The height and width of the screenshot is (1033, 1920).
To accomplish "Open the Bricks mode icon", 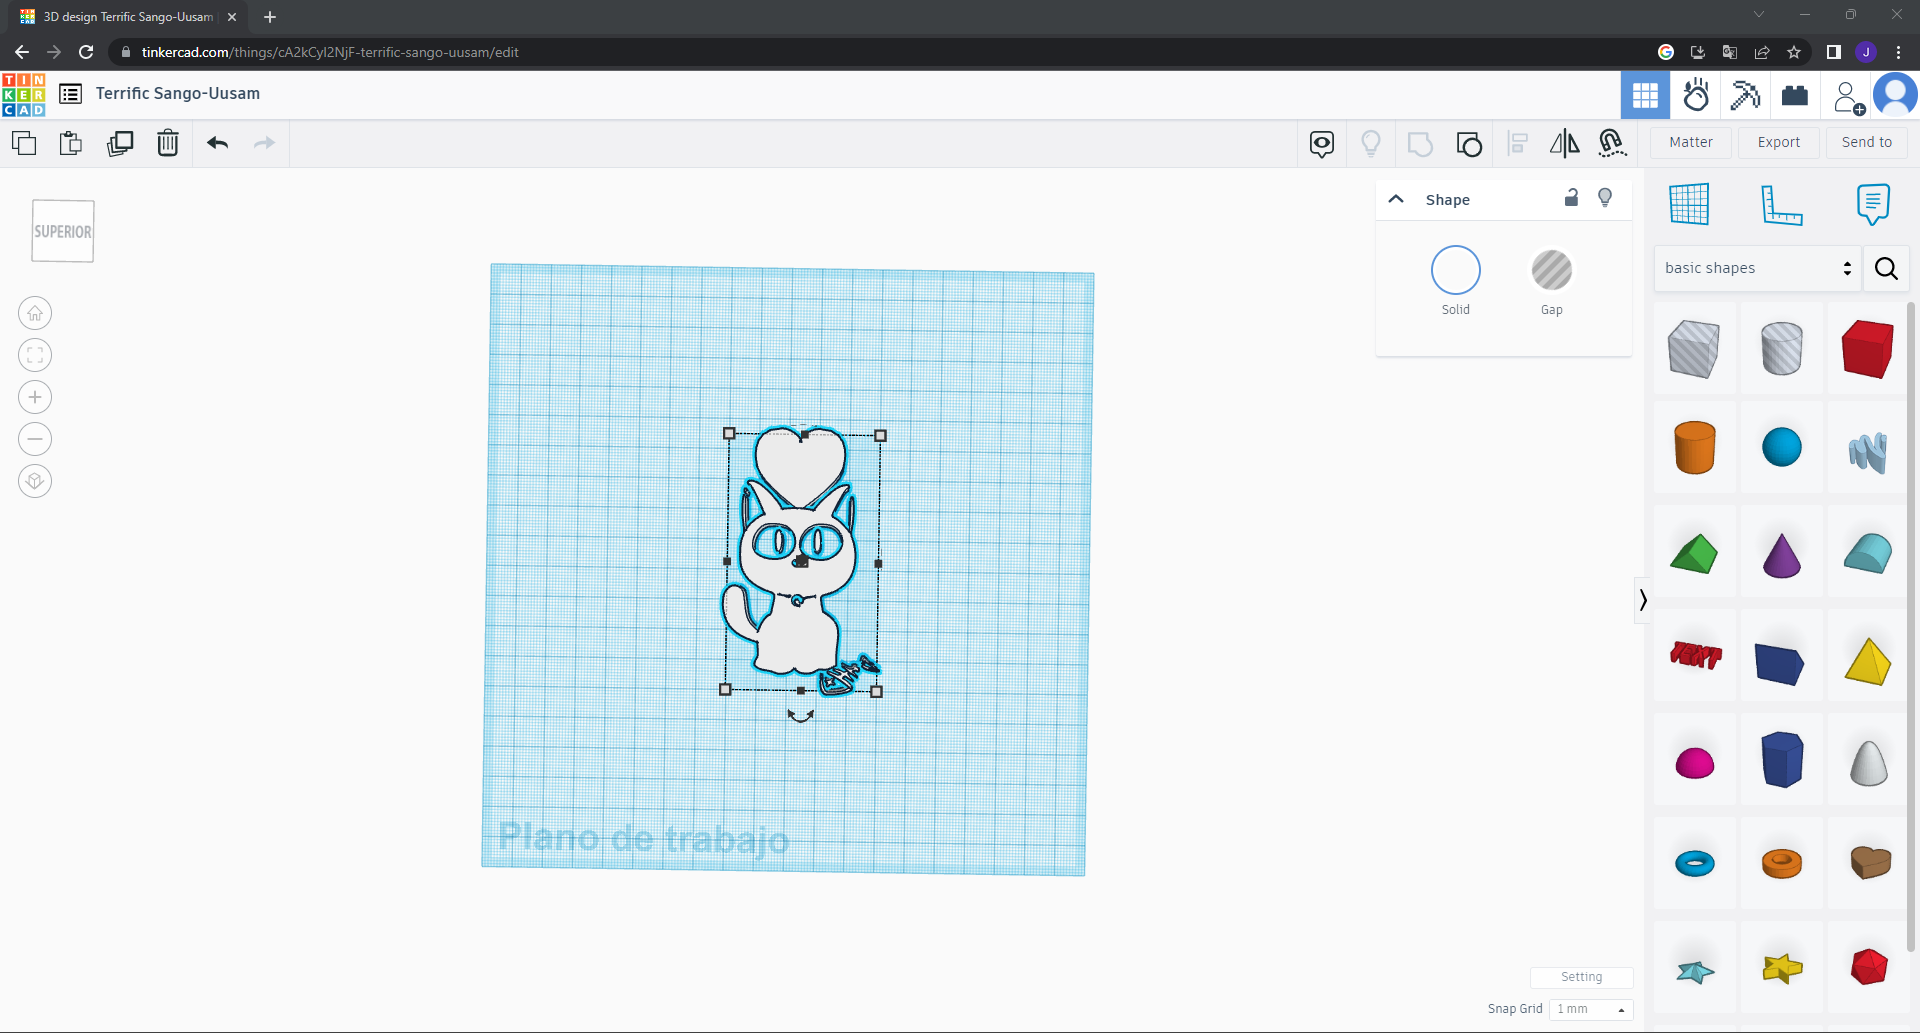I will pos(1795,95).
